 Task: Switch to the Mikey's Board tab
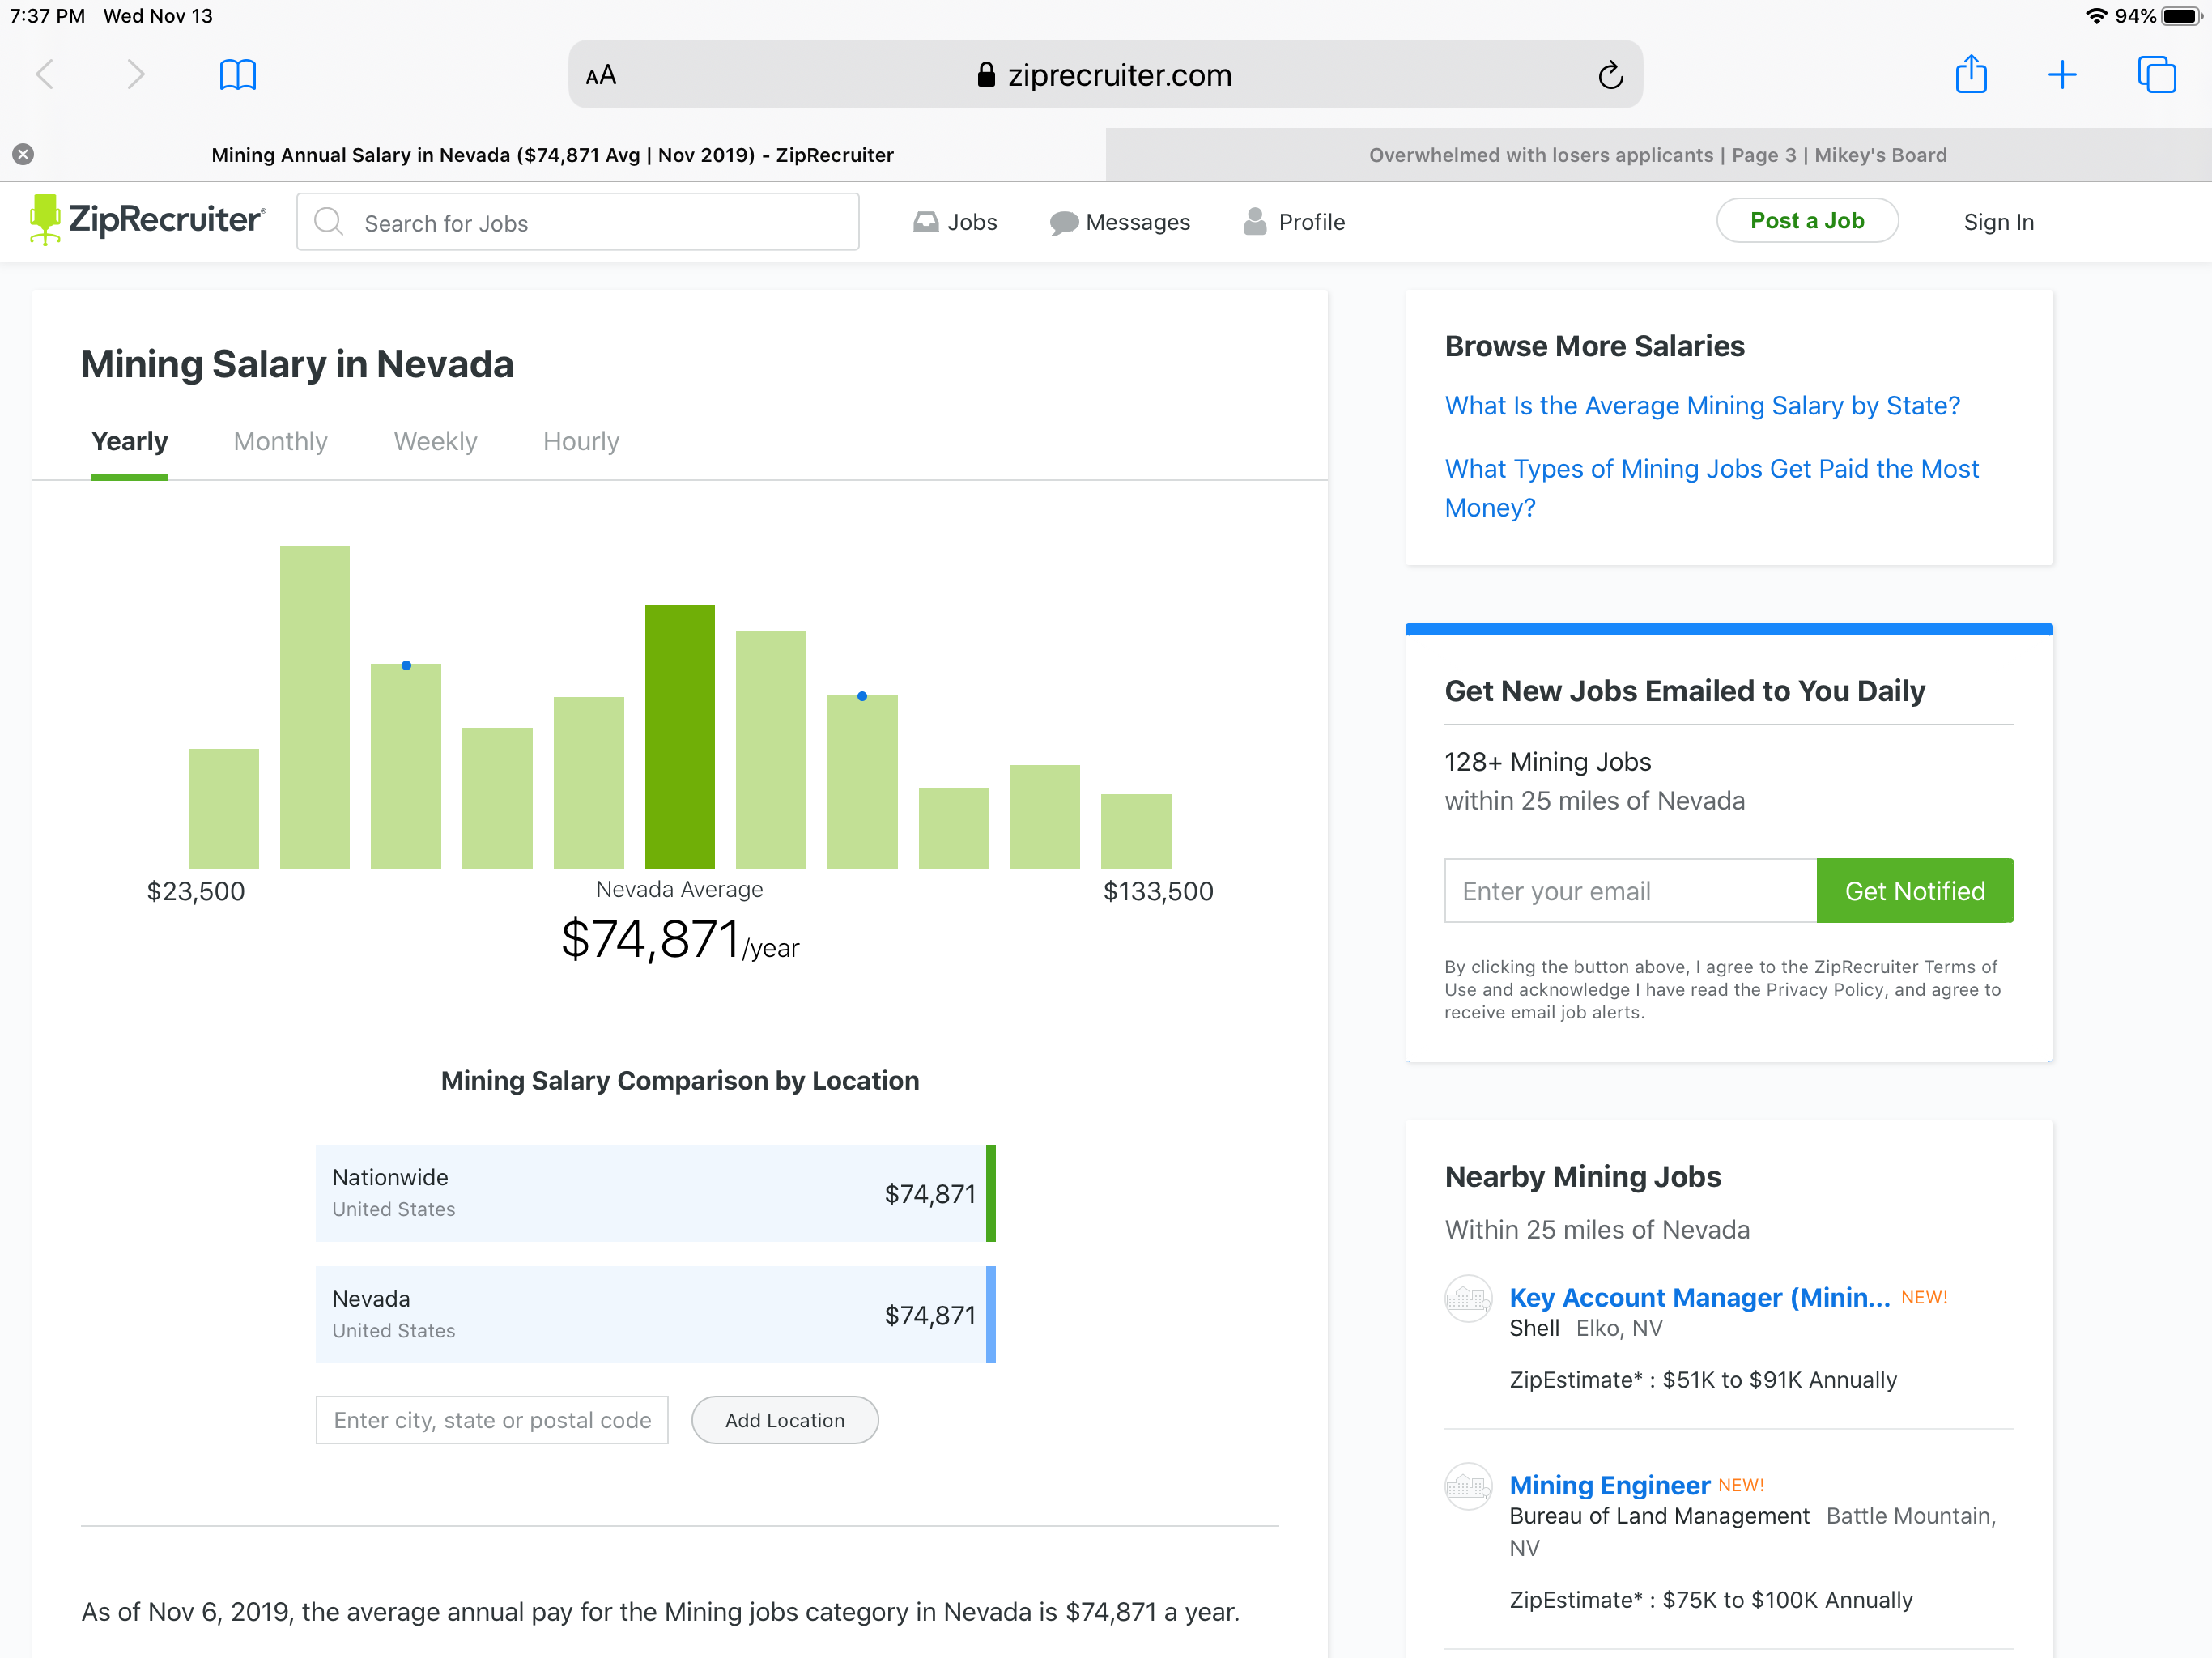1657,155
